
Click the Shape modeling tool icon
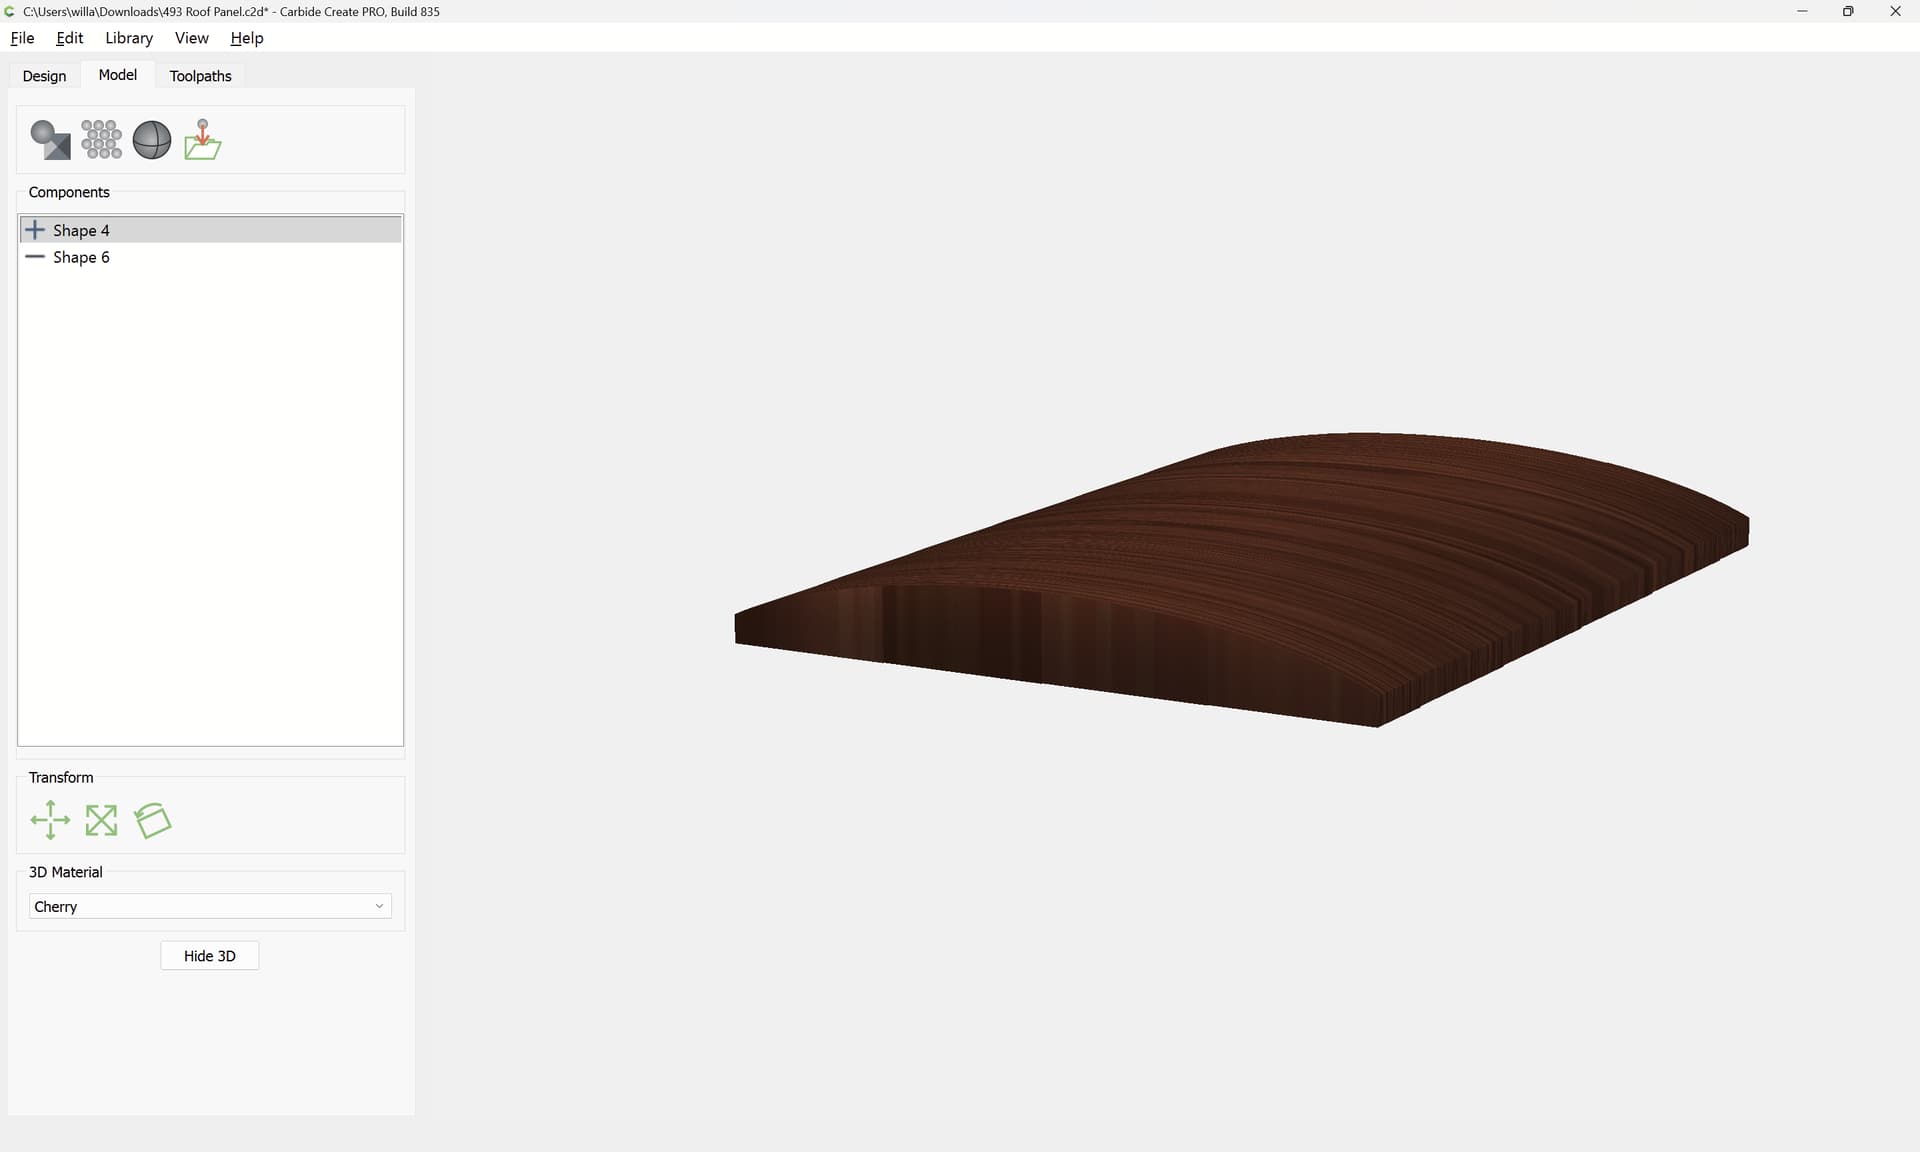pos(50,140)
